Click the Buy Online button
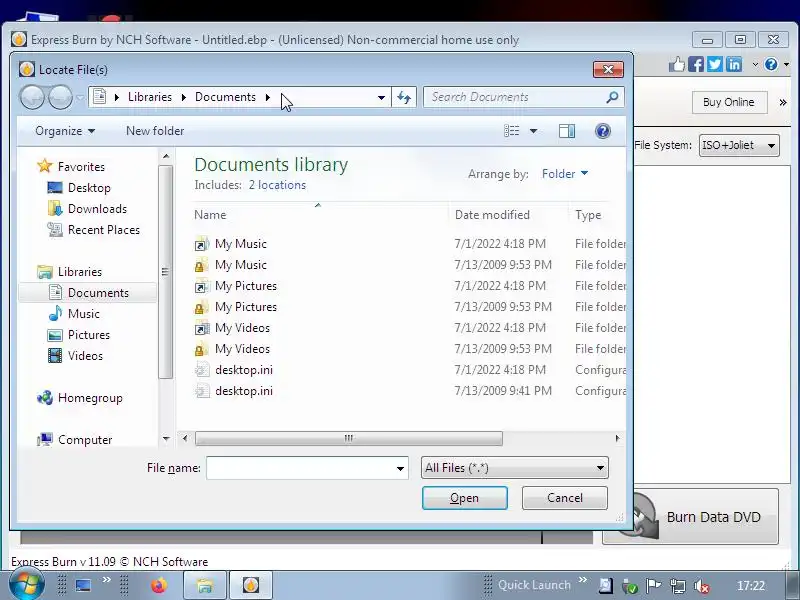This screenshot has height=600, width=800. coord(729,102)
